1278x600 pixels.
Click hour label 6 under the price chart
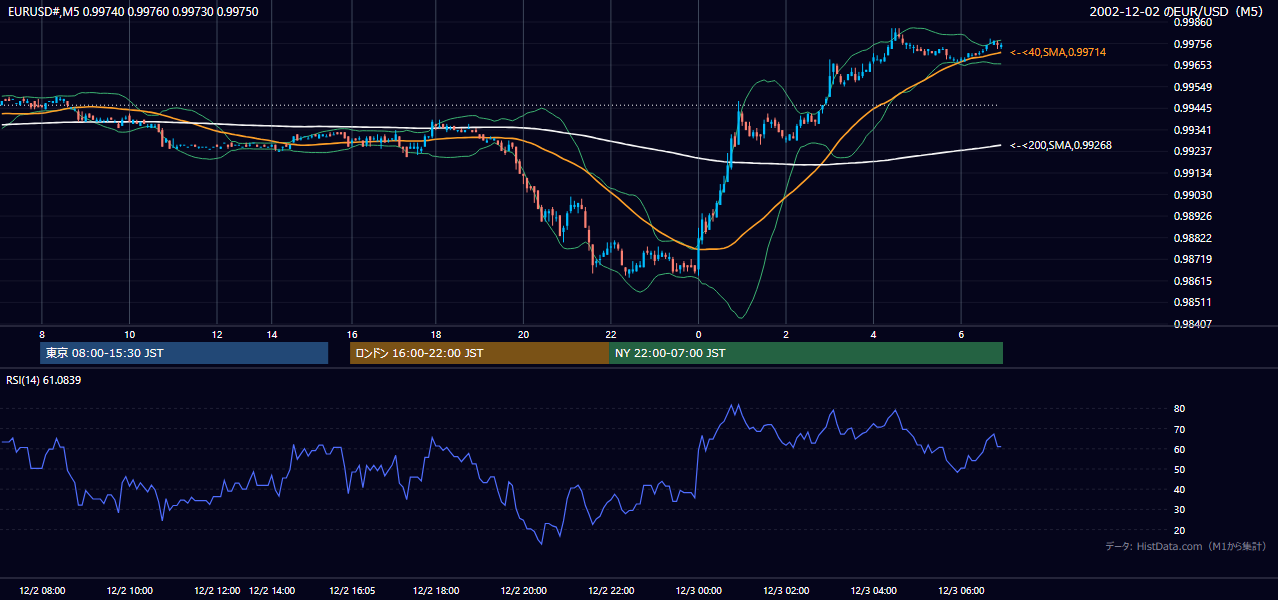pyautogui.click(x=961, y=334)
